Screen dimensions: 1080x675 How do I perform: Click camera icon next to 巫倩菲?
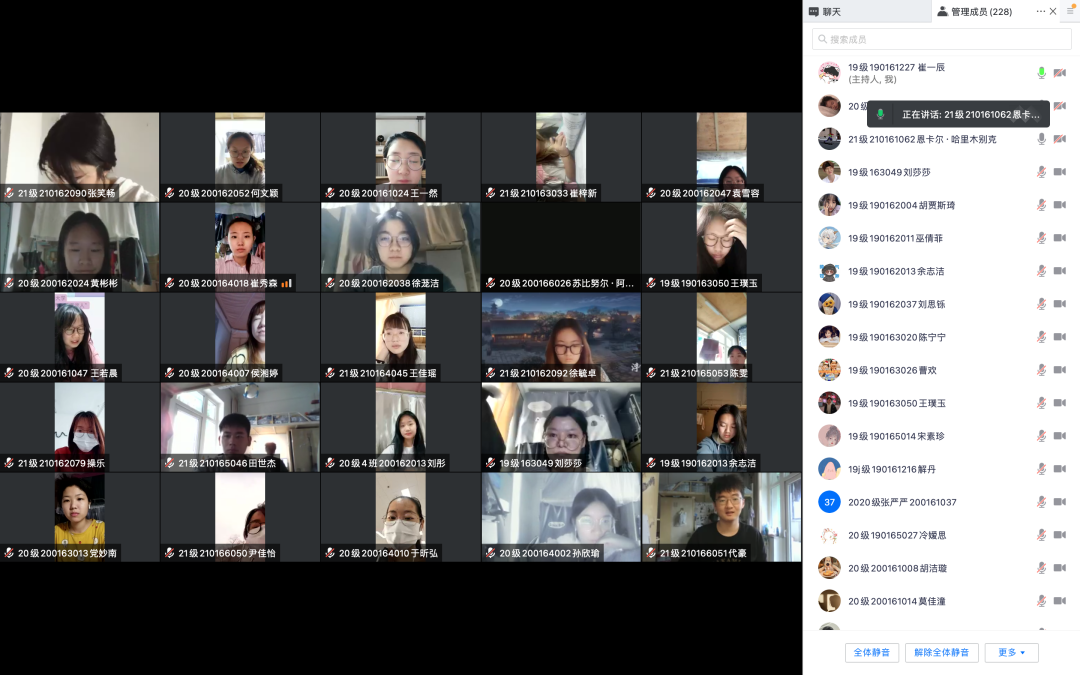pos(1060,238)
